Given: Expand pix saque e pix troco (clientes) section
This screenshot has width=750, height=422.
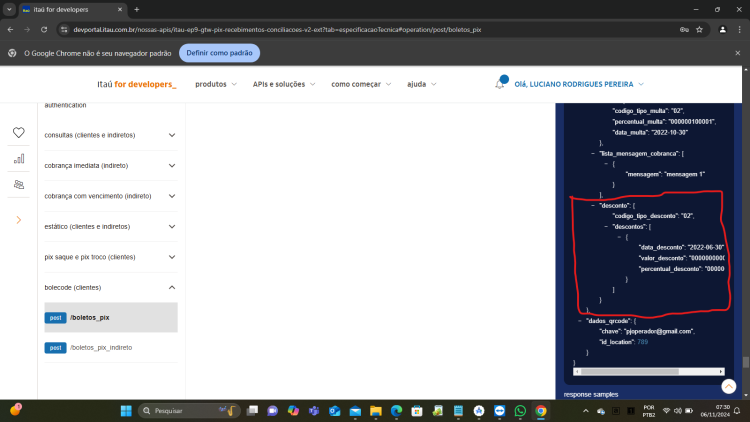Looking at the screenshot, I should point(111,257).
